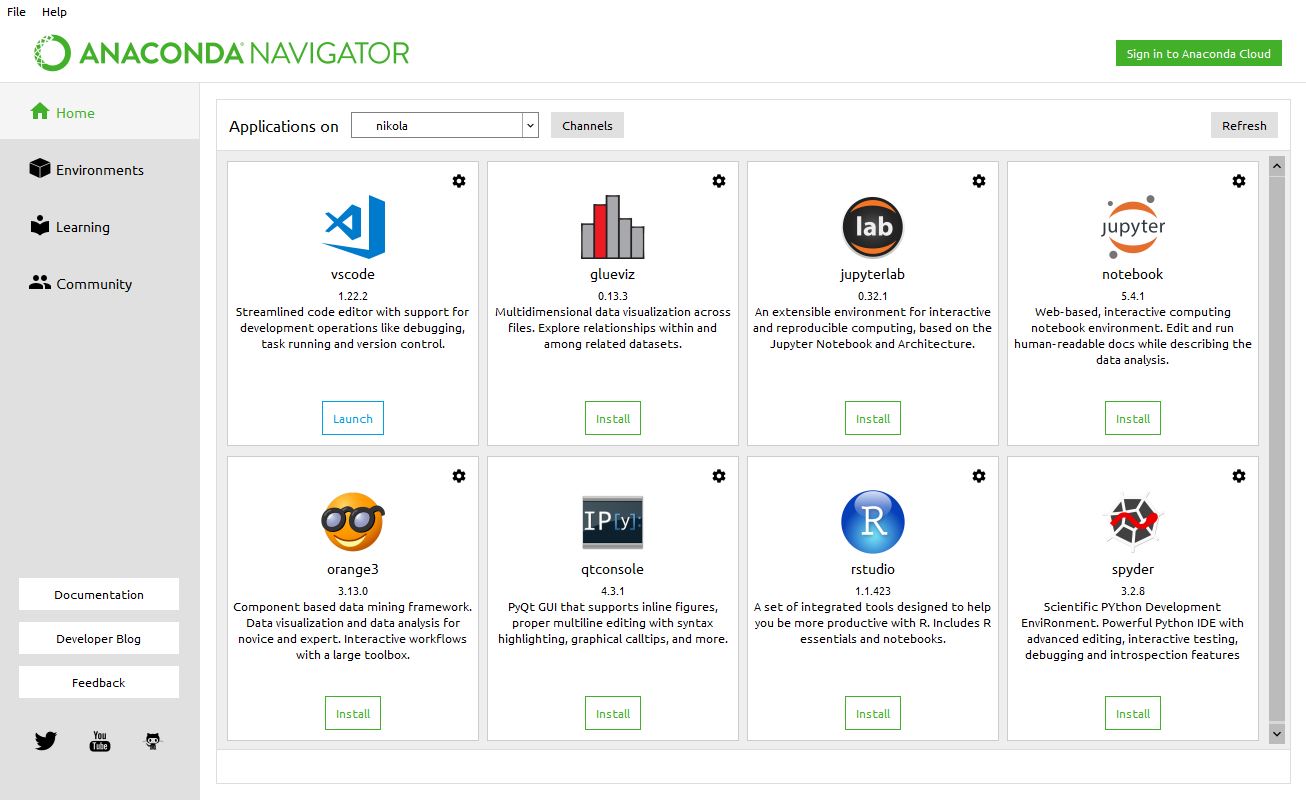Open settings gear on spyder card
Viewport: 1306px width, 800px height.
[x=1239, y=476]
